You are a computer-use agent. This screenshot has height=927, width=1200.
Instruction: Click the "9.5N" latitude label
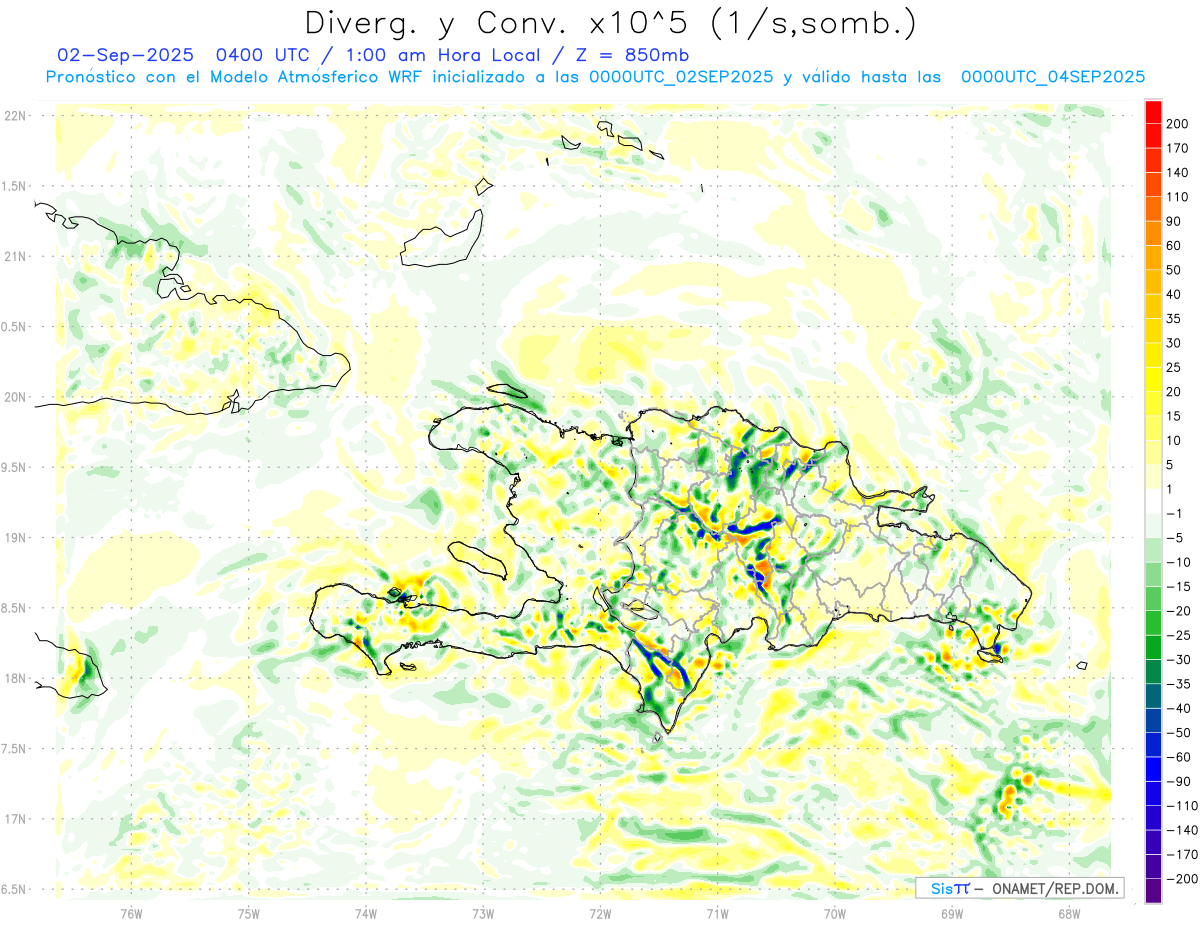15,467
